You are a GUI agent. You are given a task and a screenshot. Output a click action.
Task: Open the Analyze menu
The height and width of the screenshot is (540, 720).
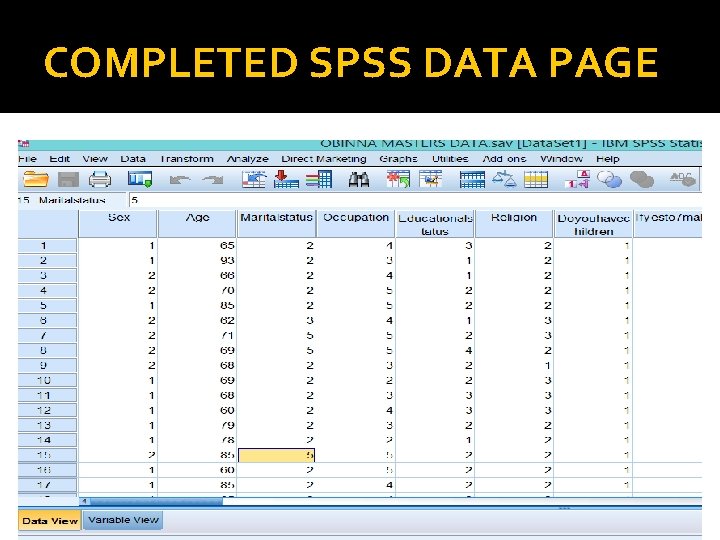[248, 159]
